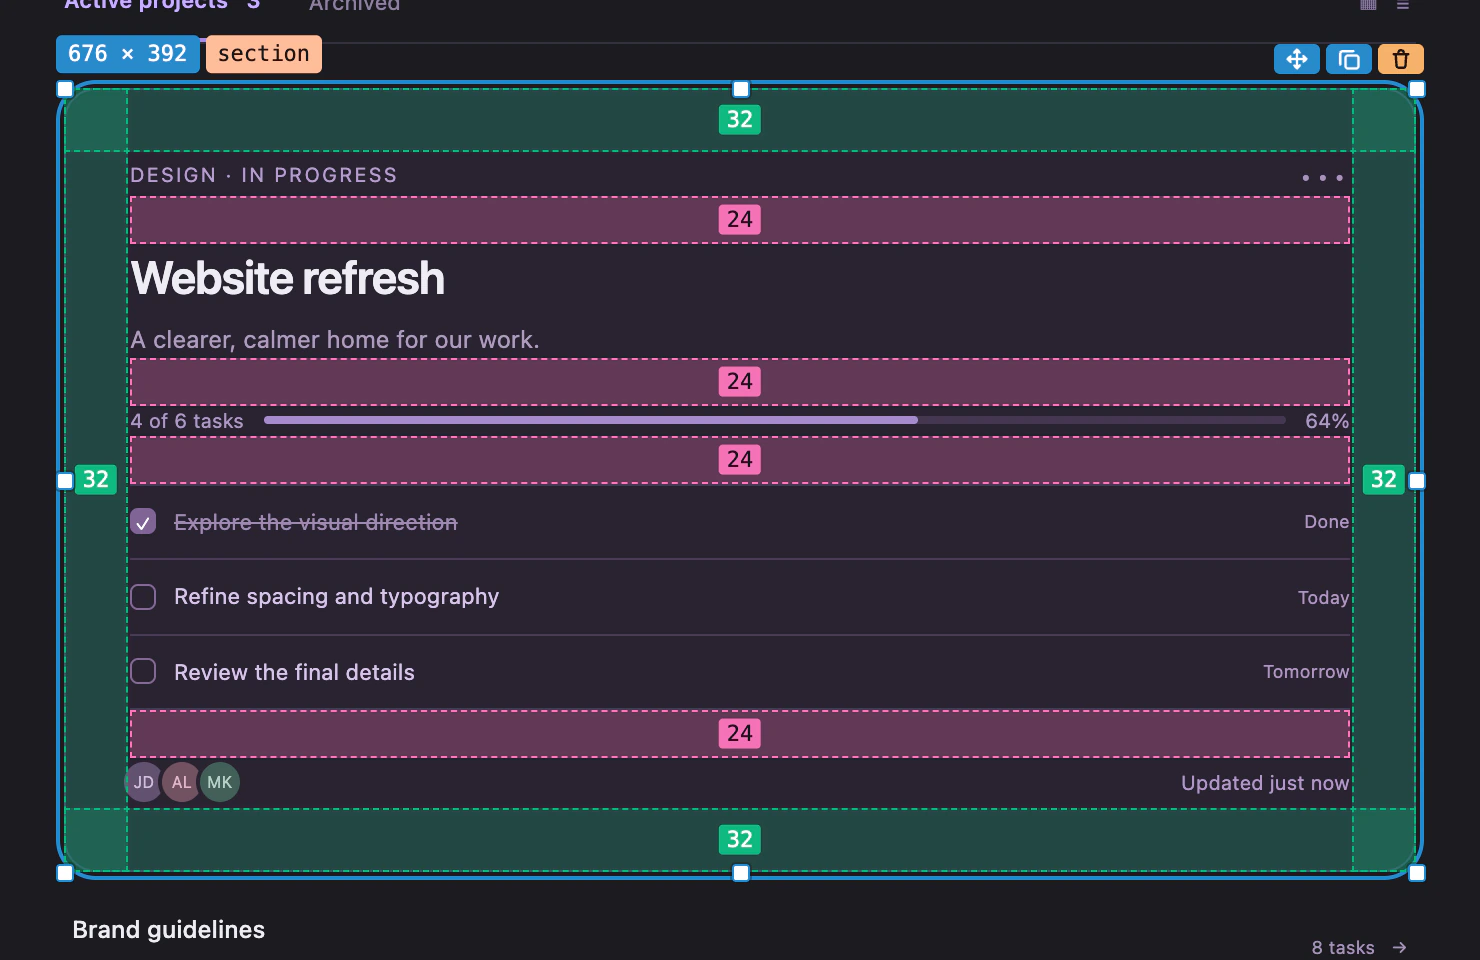This screenshot has width=1480, height=960.
Task: Click the "Tomorrow" due label
Action: 1306,672
